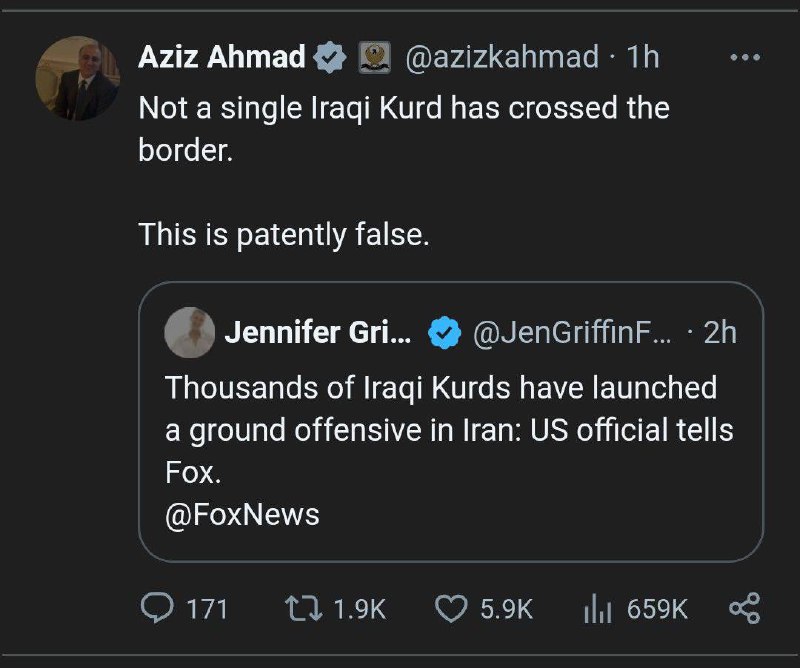Click the affiliation emblem badge near @azizkahmad
The width and height of the screenshot is (800, 668).
pyautogui.click(x=370, y=58)
